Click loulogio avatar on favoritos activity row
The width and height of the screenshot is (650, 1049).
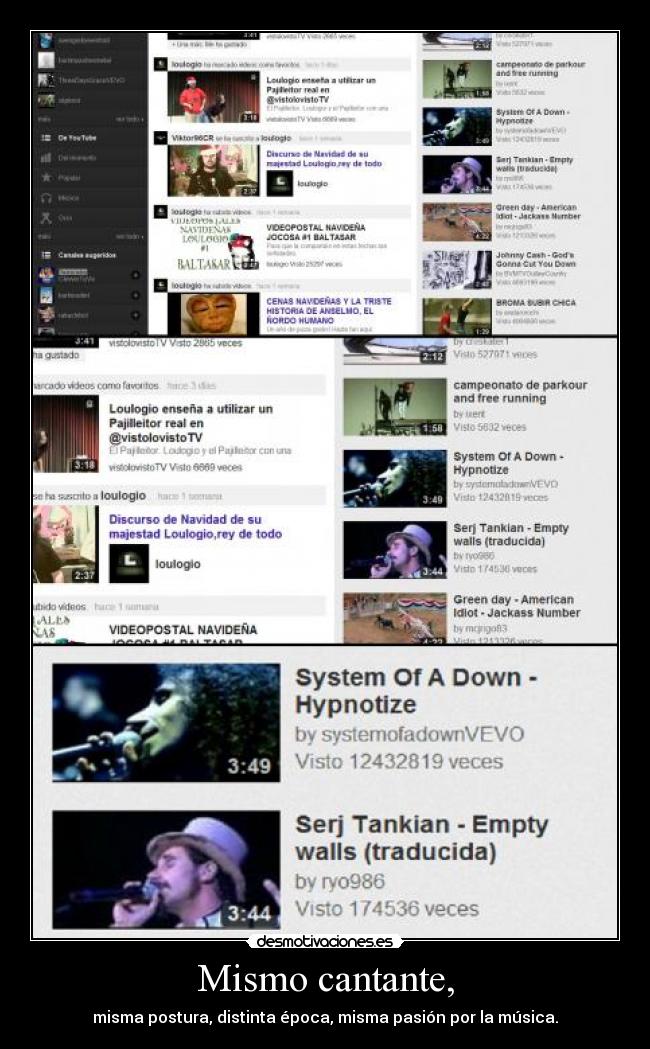160,64
